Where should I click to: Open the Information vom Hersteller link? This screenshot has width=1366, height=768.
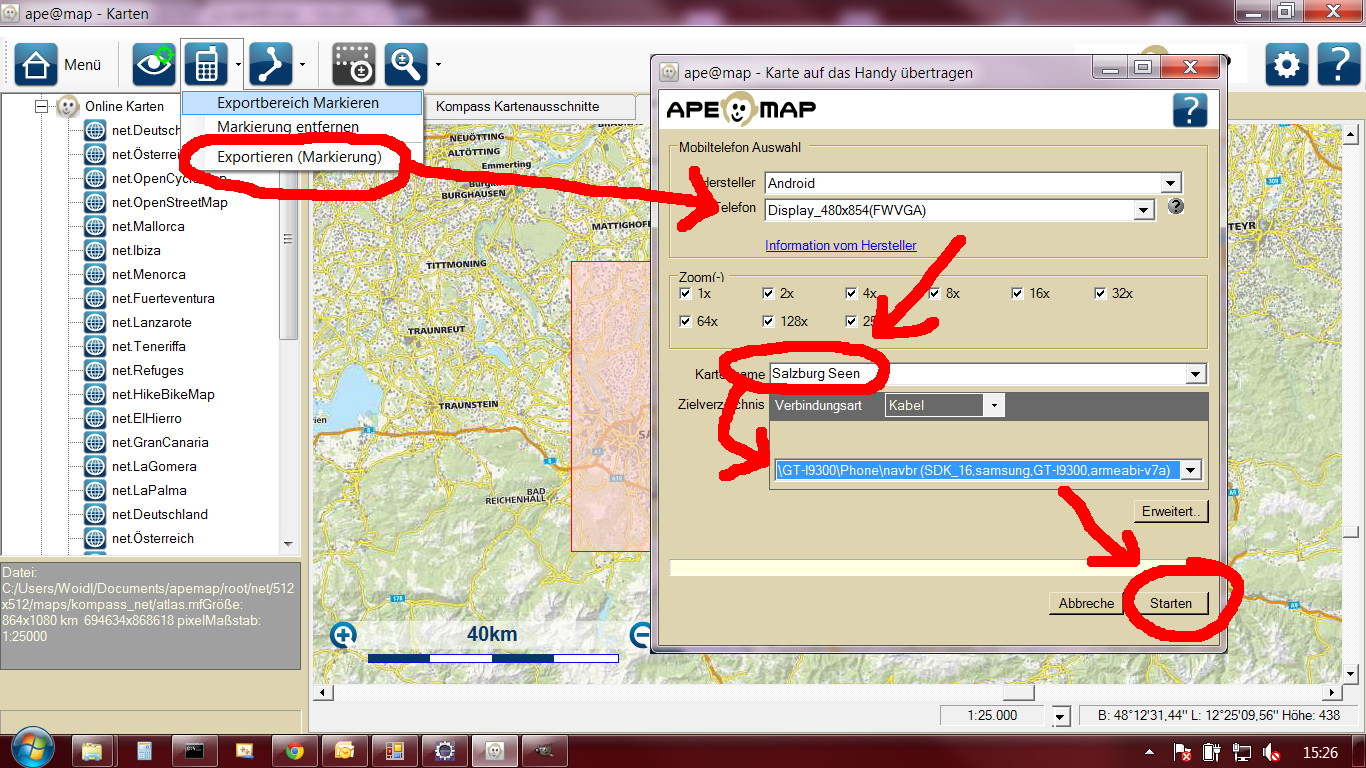tap(840, 245)
